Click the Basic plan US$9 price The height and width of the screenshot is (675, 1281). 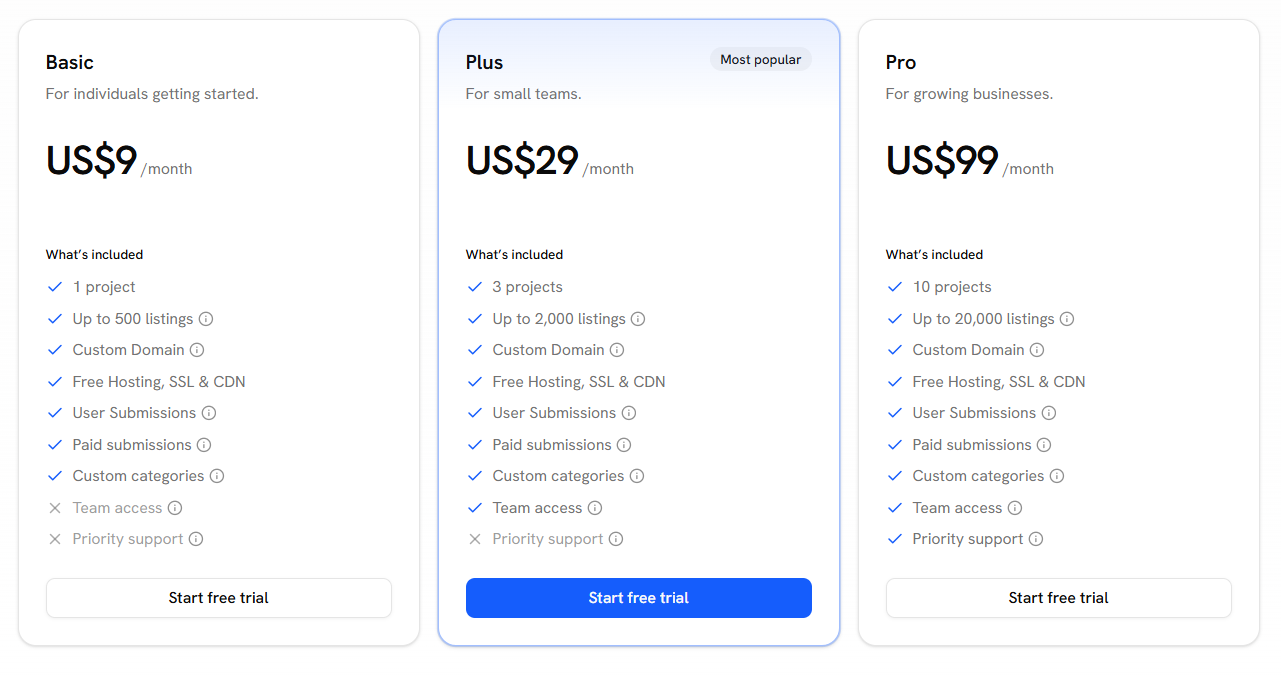pyautogui.click(x=92, y=161)
